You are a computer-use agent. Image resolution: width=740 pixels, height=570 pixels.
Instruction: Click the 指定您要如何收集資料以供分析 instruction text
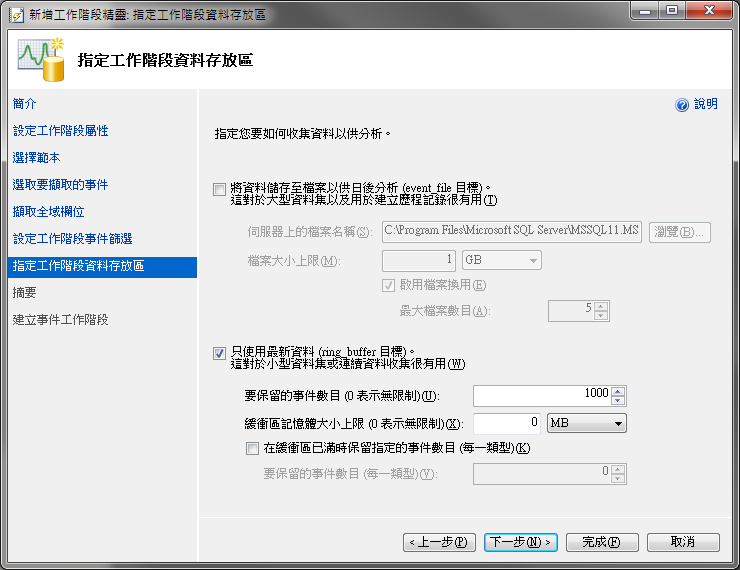tap(303, 134)
